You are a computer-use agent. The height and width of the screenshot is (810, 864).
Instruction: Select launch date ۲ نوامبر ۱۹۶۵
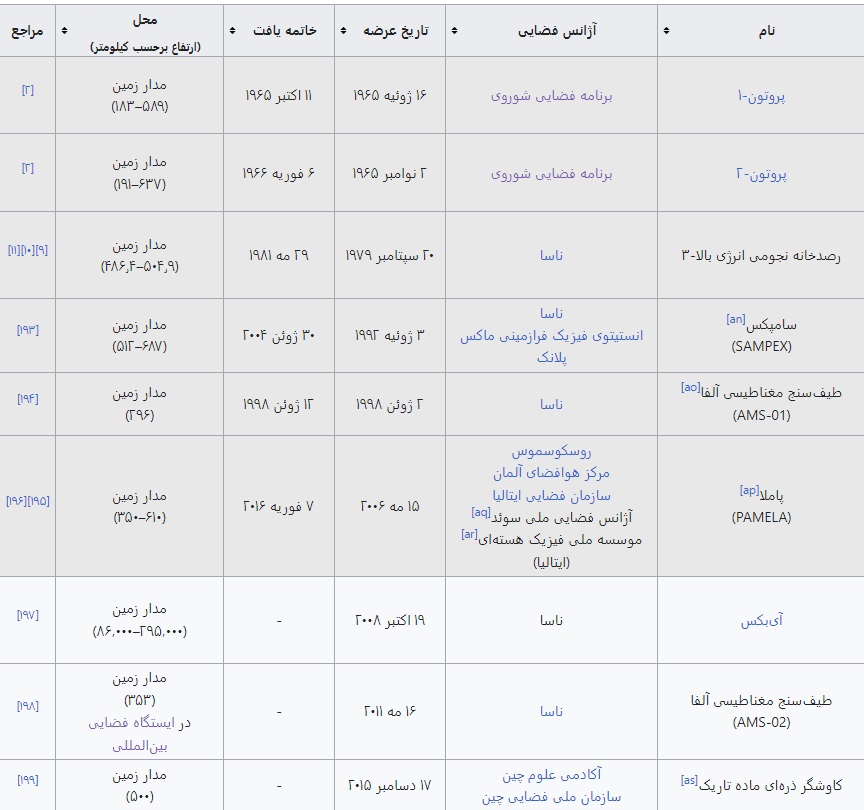tap(390, 174)
